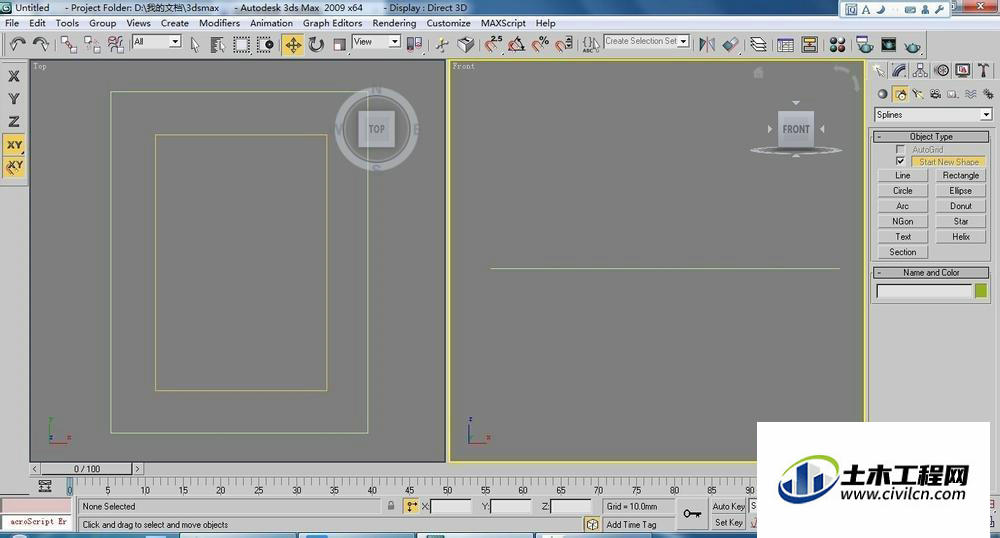Click the Spinner Snap toggle icon
This screenshot has height=538, width=1000.
[564, 44]
